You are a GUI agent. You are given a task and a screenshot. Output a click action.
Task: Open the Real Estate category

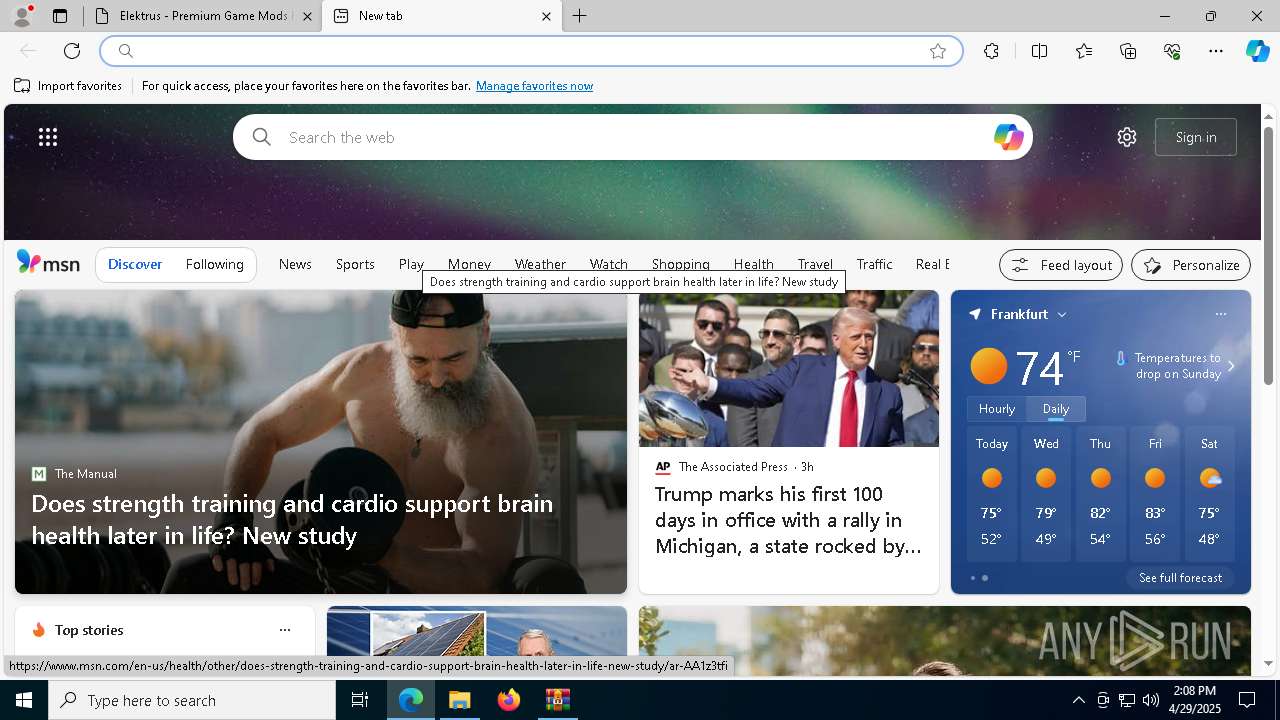(x=932, y=264)
